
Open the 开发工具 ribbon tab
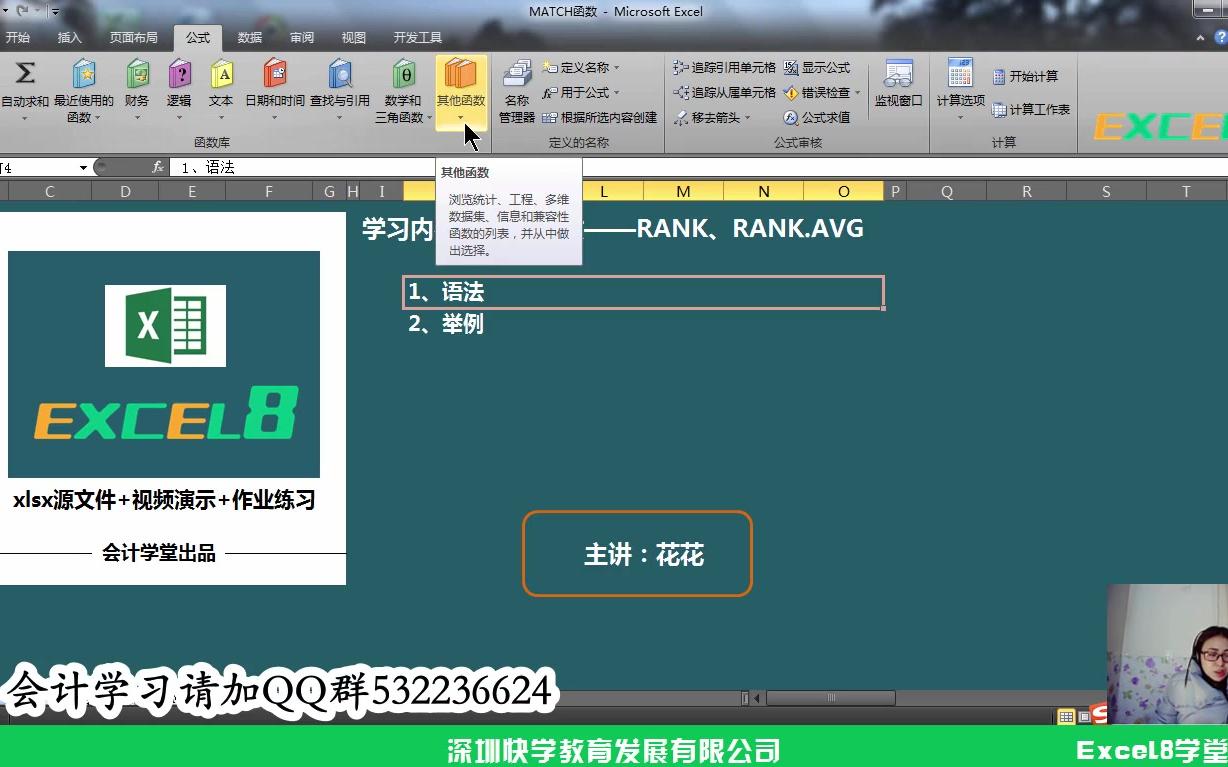tap(415, 38)
